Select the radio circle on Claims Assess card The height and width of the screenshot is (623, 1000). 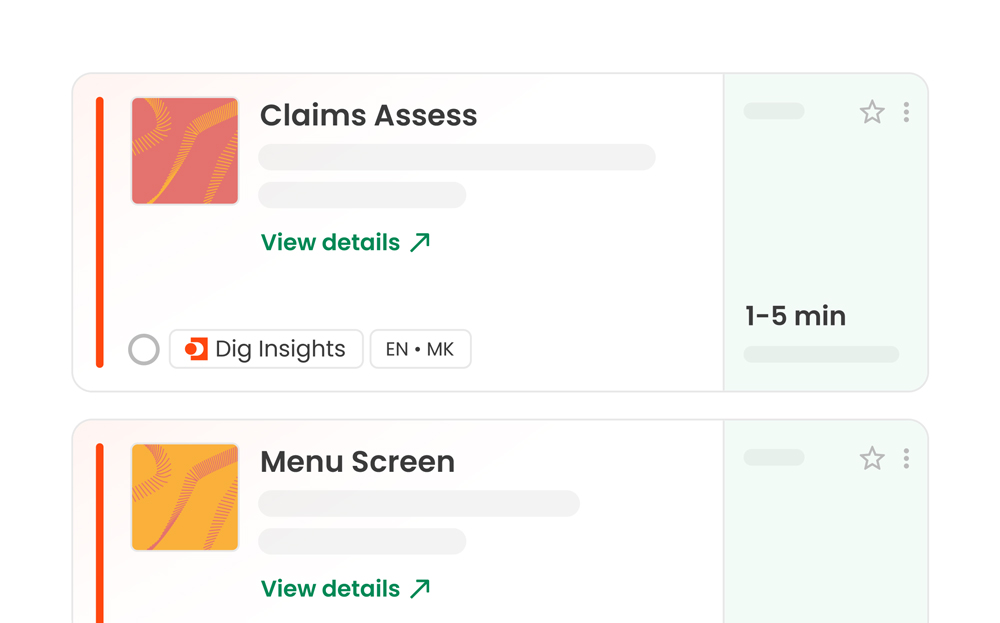point(144,349)
